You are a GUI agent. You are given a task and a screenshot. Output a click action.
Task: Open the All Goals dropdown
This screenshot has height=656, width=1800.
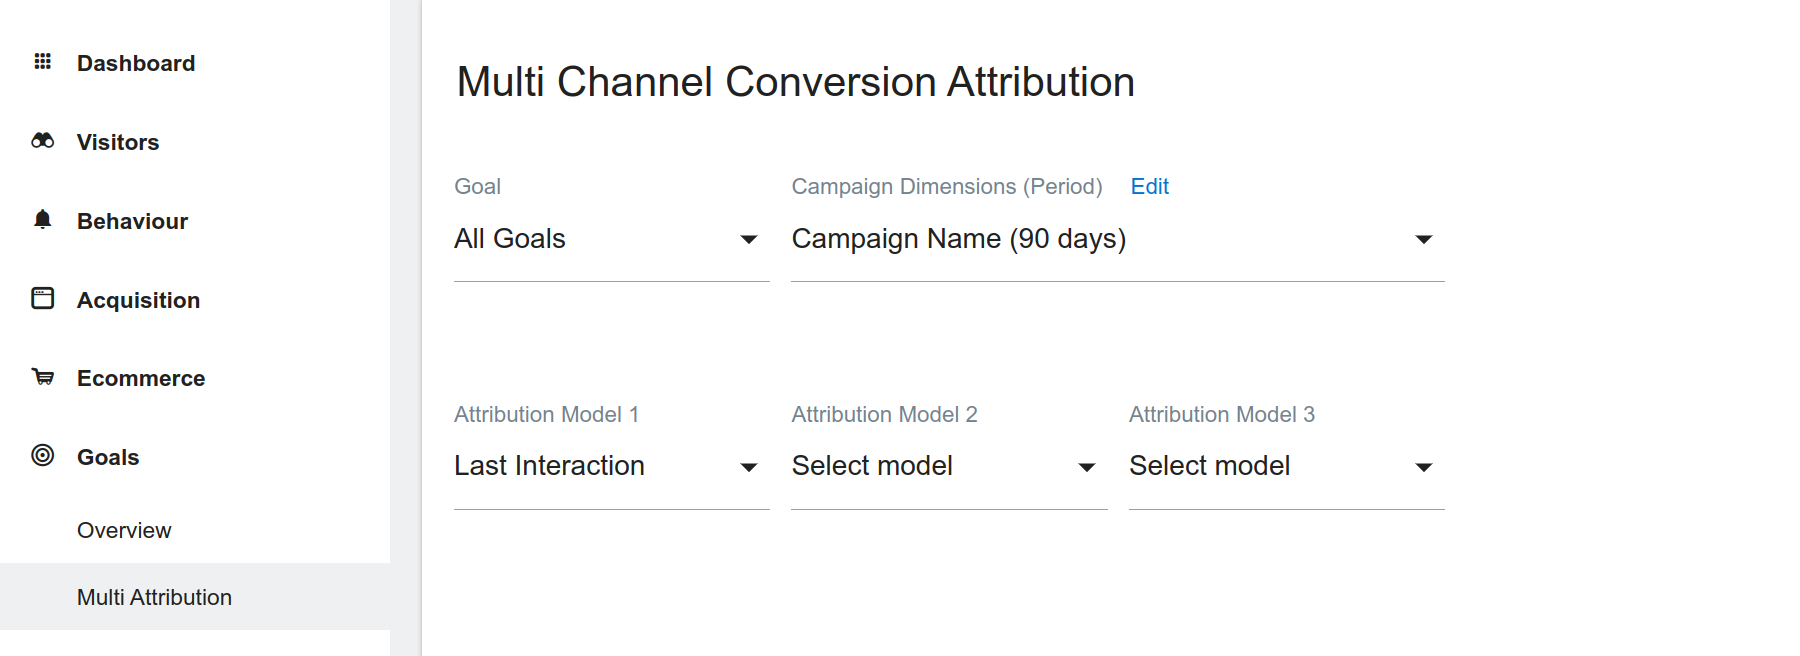(610, 240)
